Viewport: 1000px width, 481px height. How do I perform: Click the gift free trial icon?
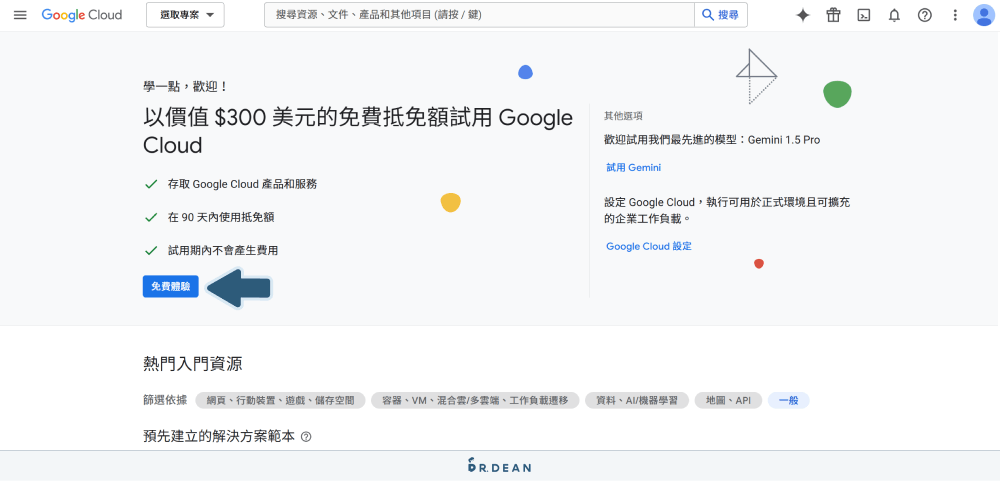pyautogui.click(x=834, y=15)
